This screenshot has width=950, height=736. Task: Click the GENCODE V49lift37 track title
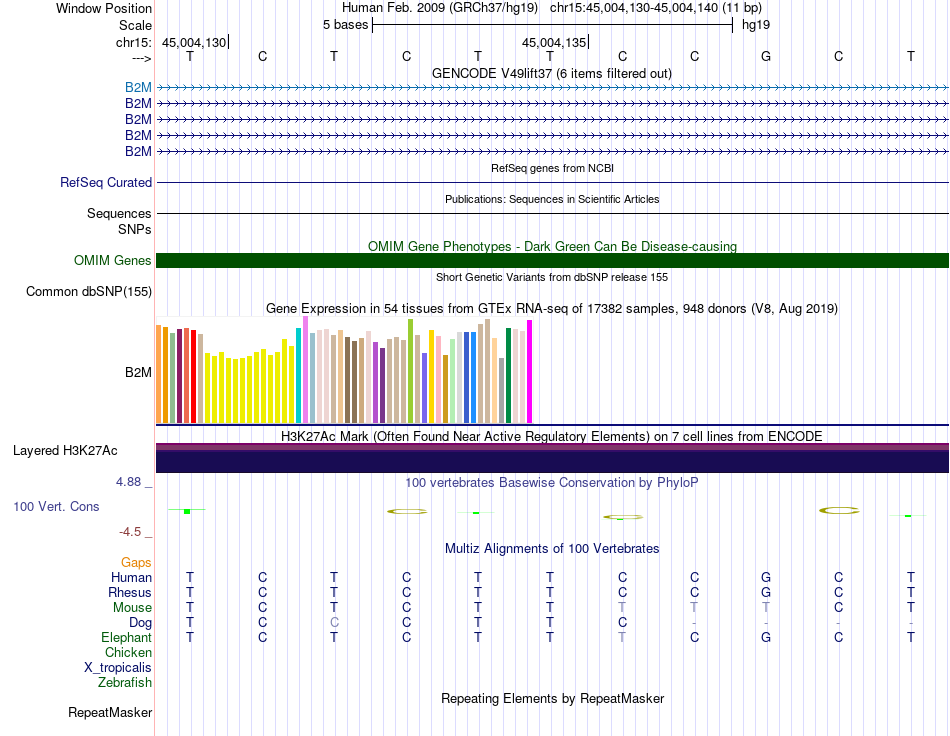coord(552,74)
